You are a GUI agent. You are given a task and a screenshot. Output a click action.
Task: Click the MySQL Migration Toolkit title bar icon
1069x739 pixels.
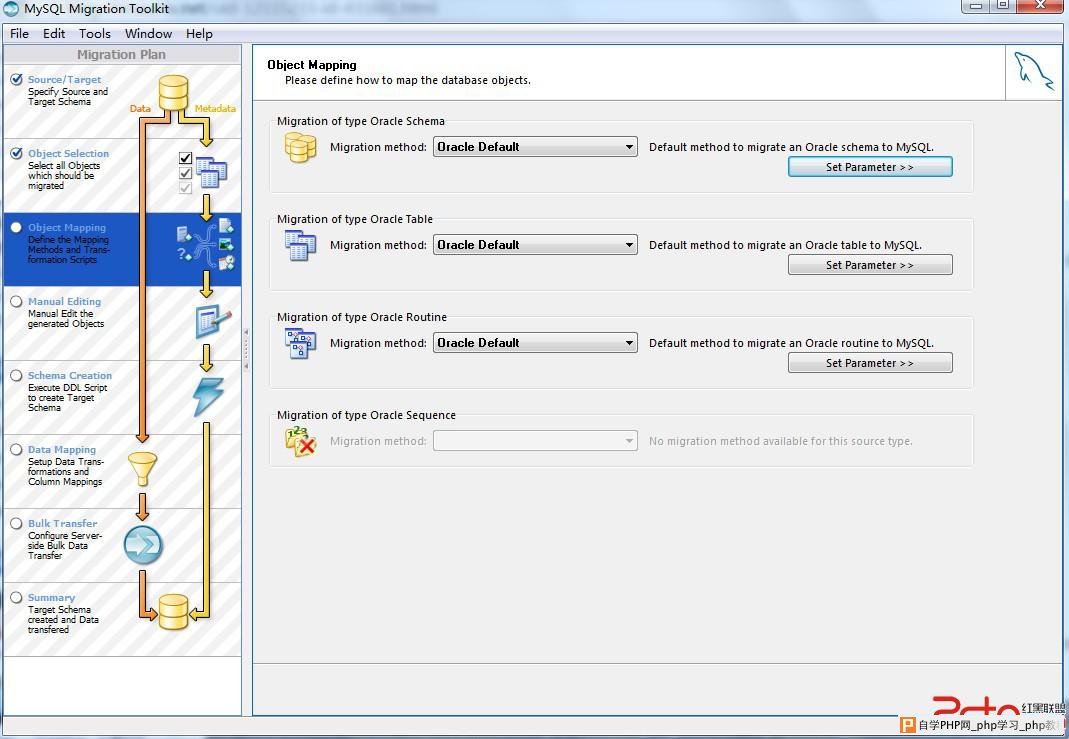coord(12,9)
